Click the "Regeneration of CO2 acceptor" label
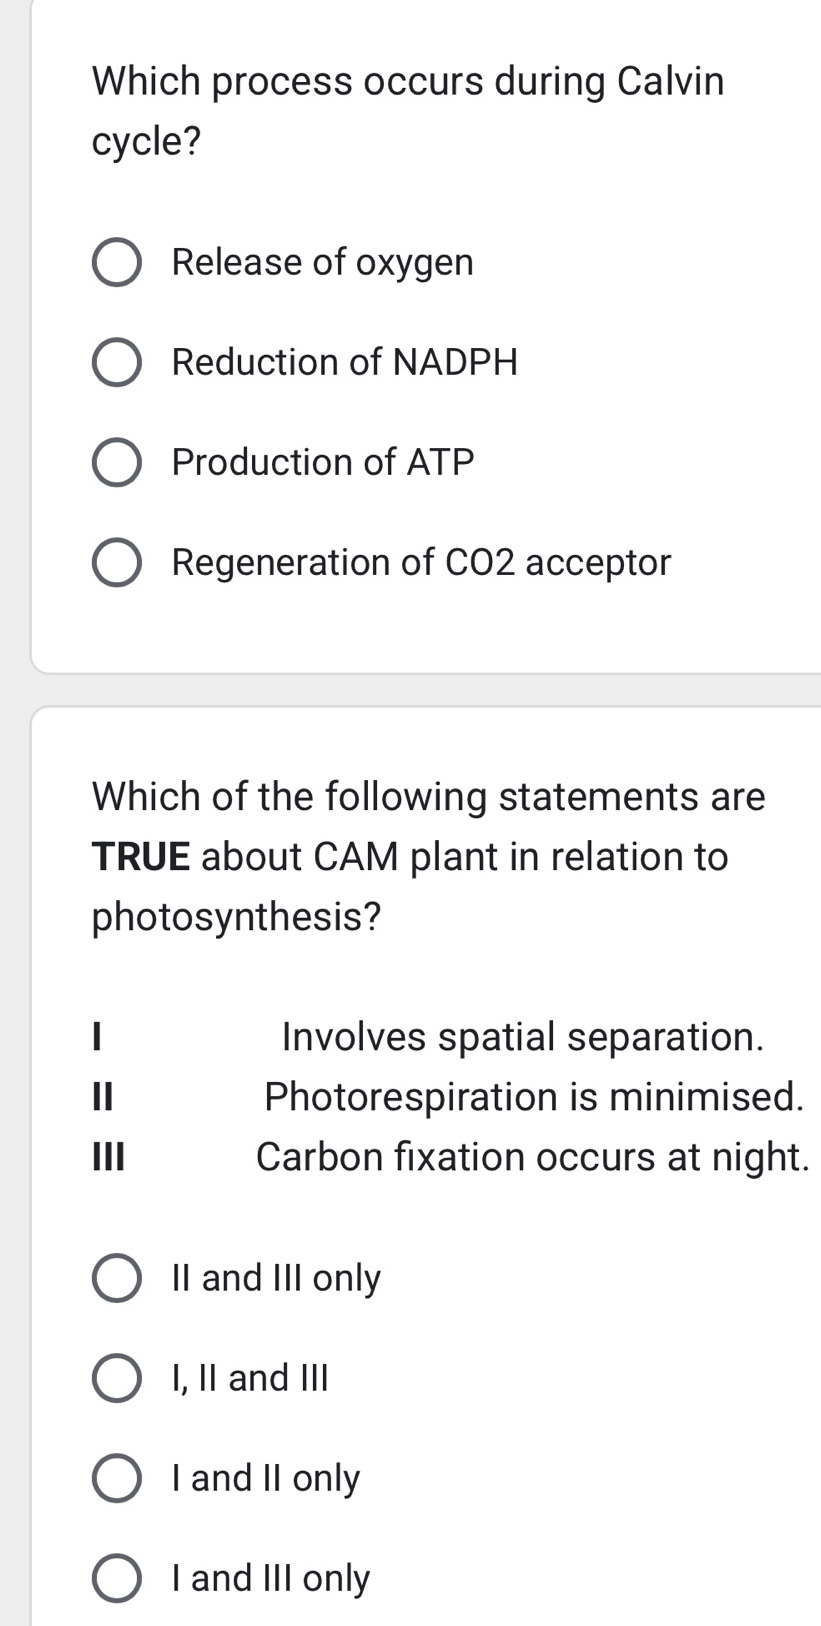Screen dimensions: 821x1626 tap(420, 562)
